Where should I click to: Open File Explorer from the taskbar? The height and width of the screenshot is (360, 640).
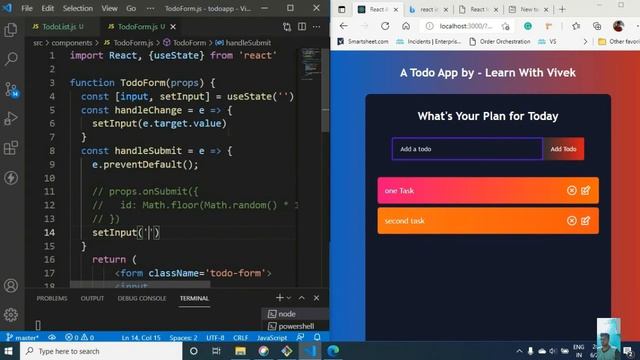pos(240,351)
